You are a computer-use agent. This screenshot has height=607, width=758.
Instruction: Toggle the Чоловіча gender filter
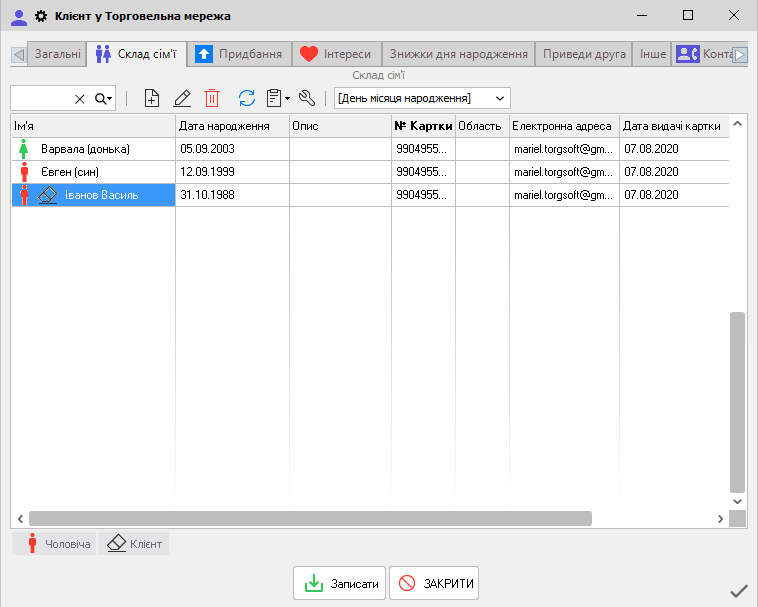[x=55, y=544]
